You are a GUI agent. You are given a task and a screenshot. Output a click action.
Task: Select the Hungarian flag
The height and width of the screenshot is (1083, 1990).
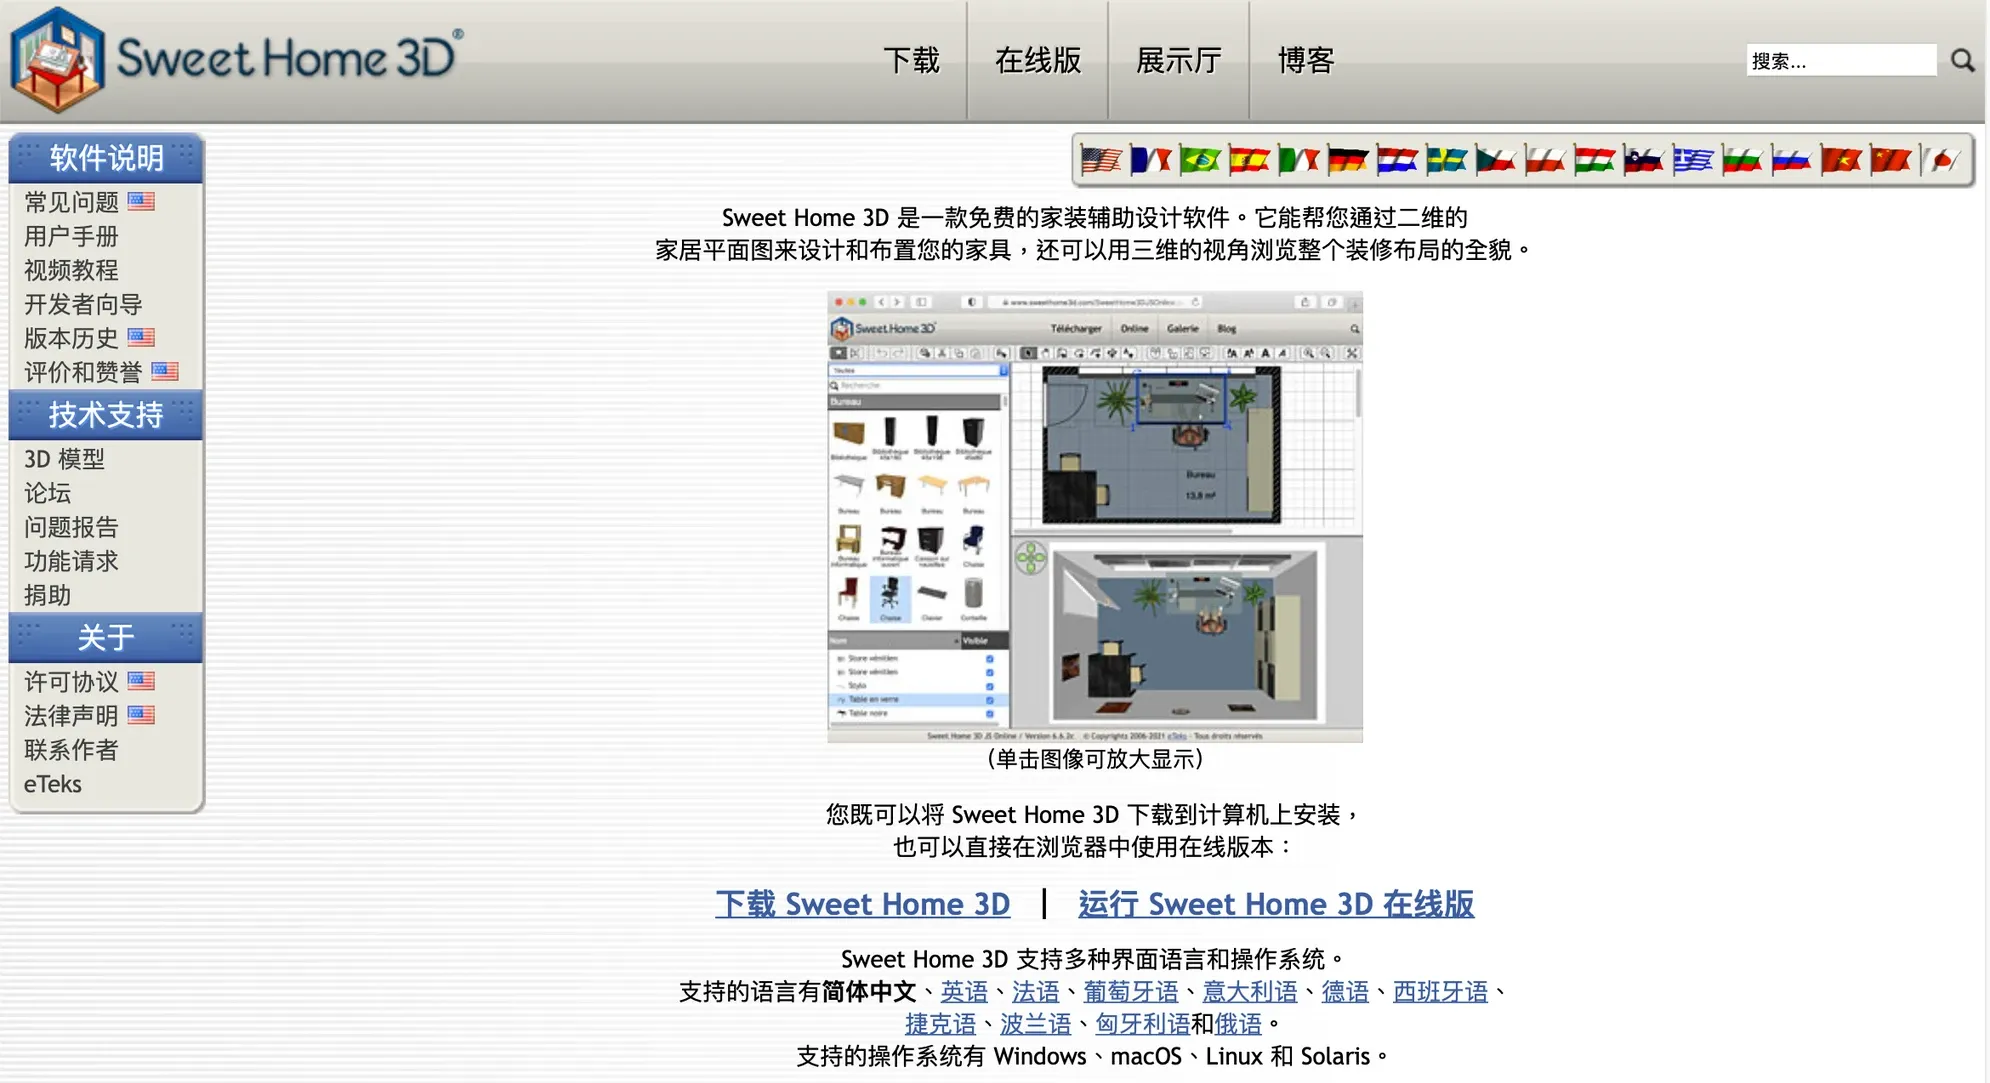tap(1594, 160)
